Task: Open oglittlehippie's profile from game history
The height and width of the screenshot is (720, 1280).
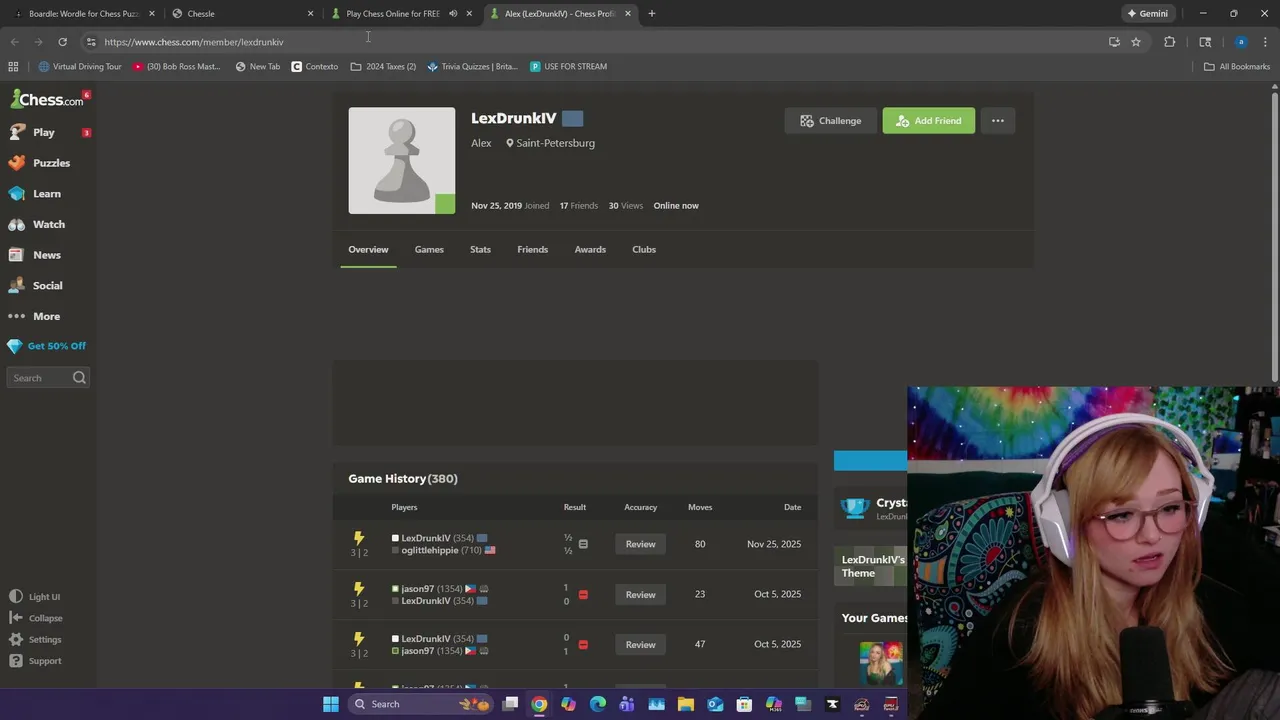Action: click(x=429, y=551)
